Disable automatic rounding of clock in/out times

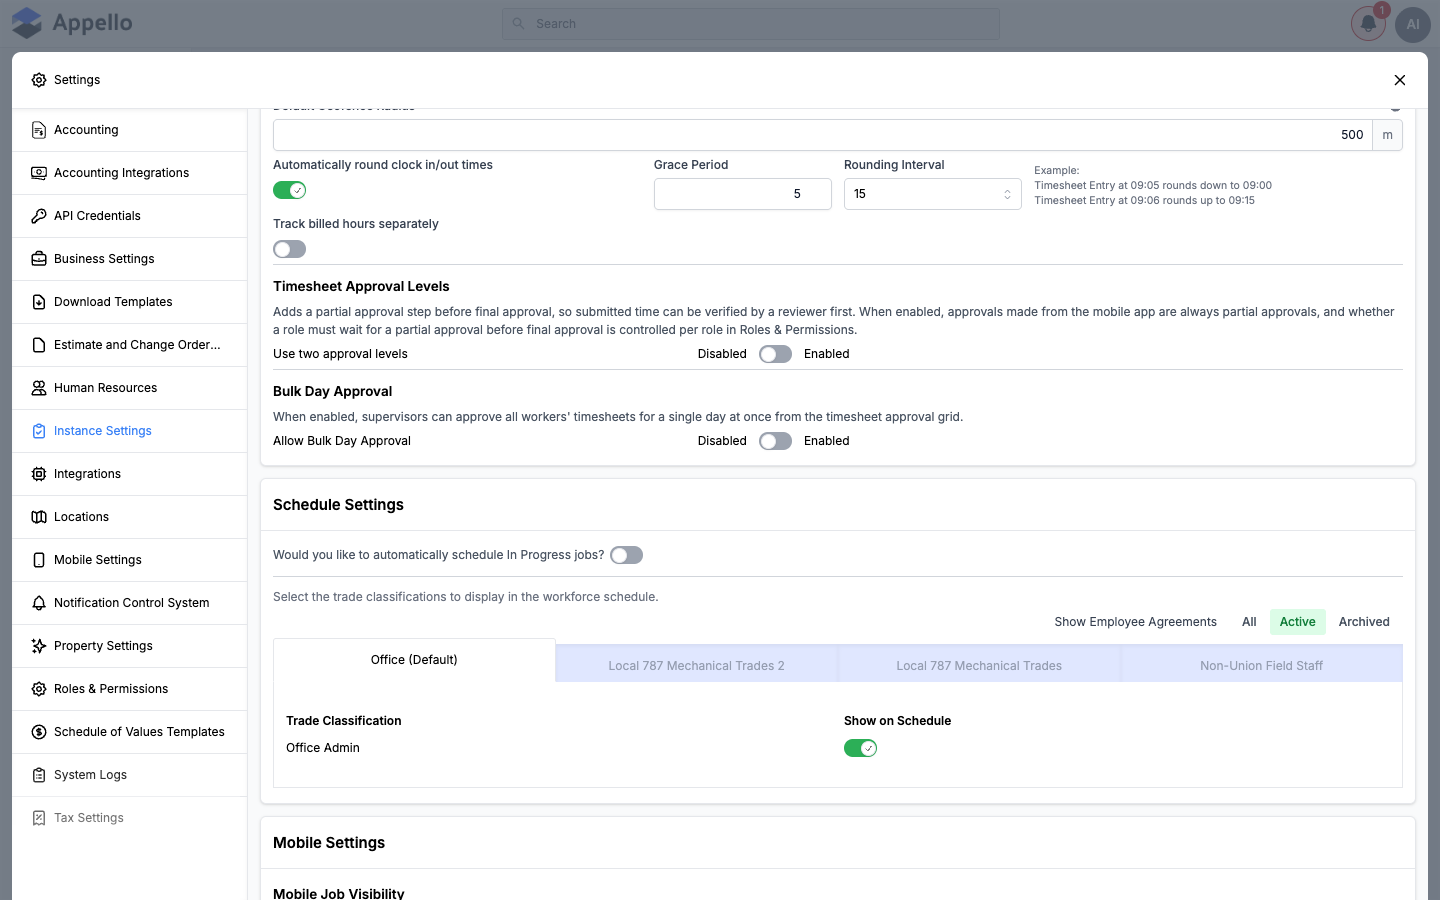pyautogui.click(x=290, y=190)
